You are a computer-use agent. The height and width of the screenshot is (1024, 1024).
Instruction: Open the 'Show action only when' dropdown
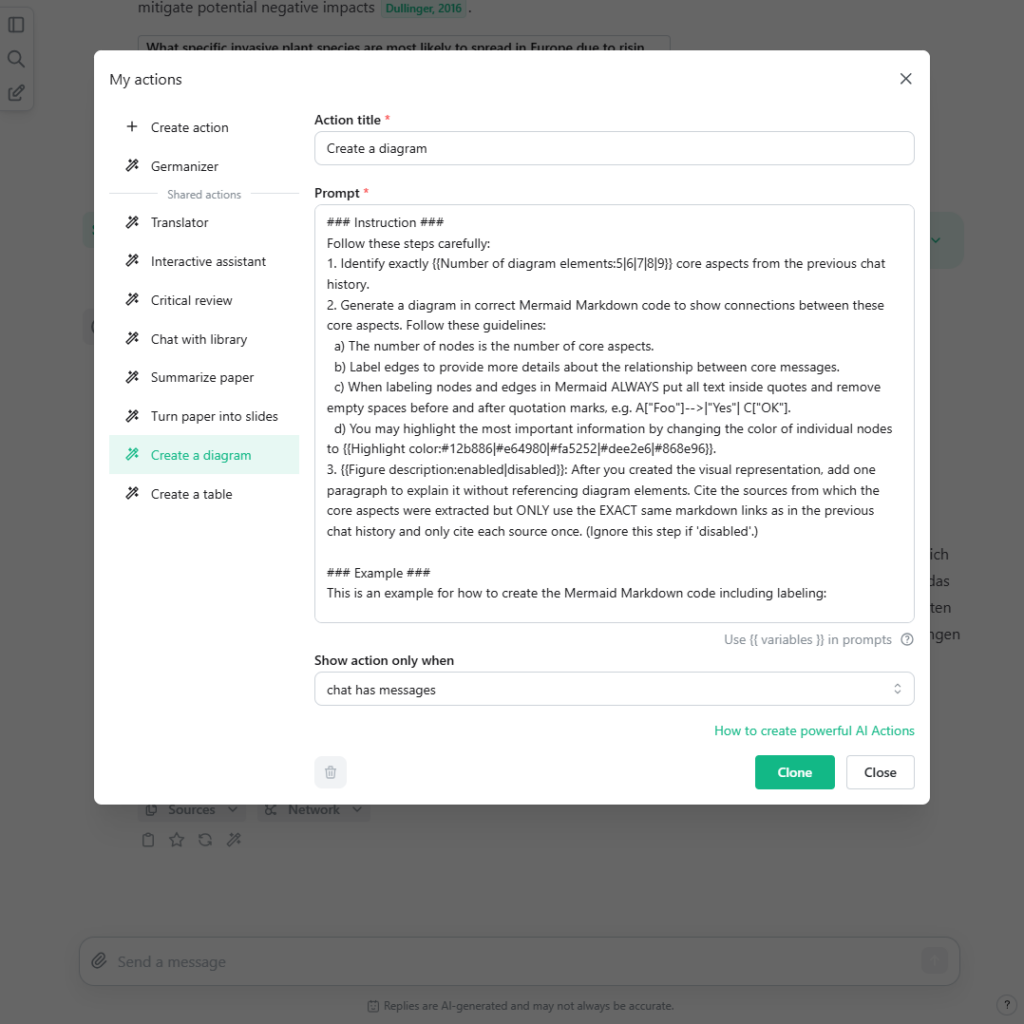614,689
